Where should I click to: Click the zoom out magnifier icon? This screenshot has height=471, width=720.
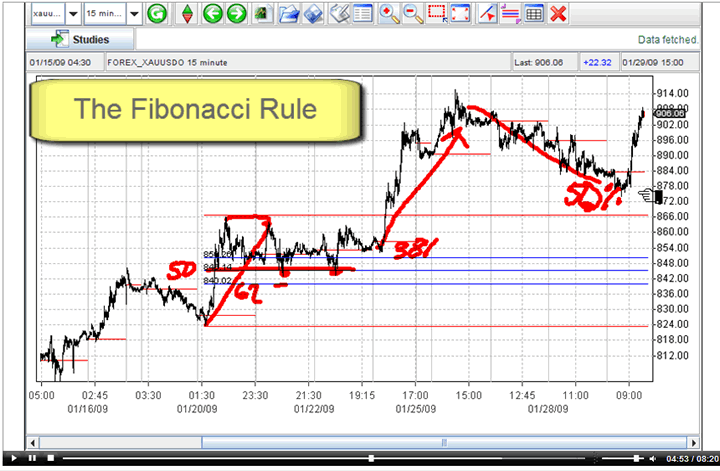[413, 14]
